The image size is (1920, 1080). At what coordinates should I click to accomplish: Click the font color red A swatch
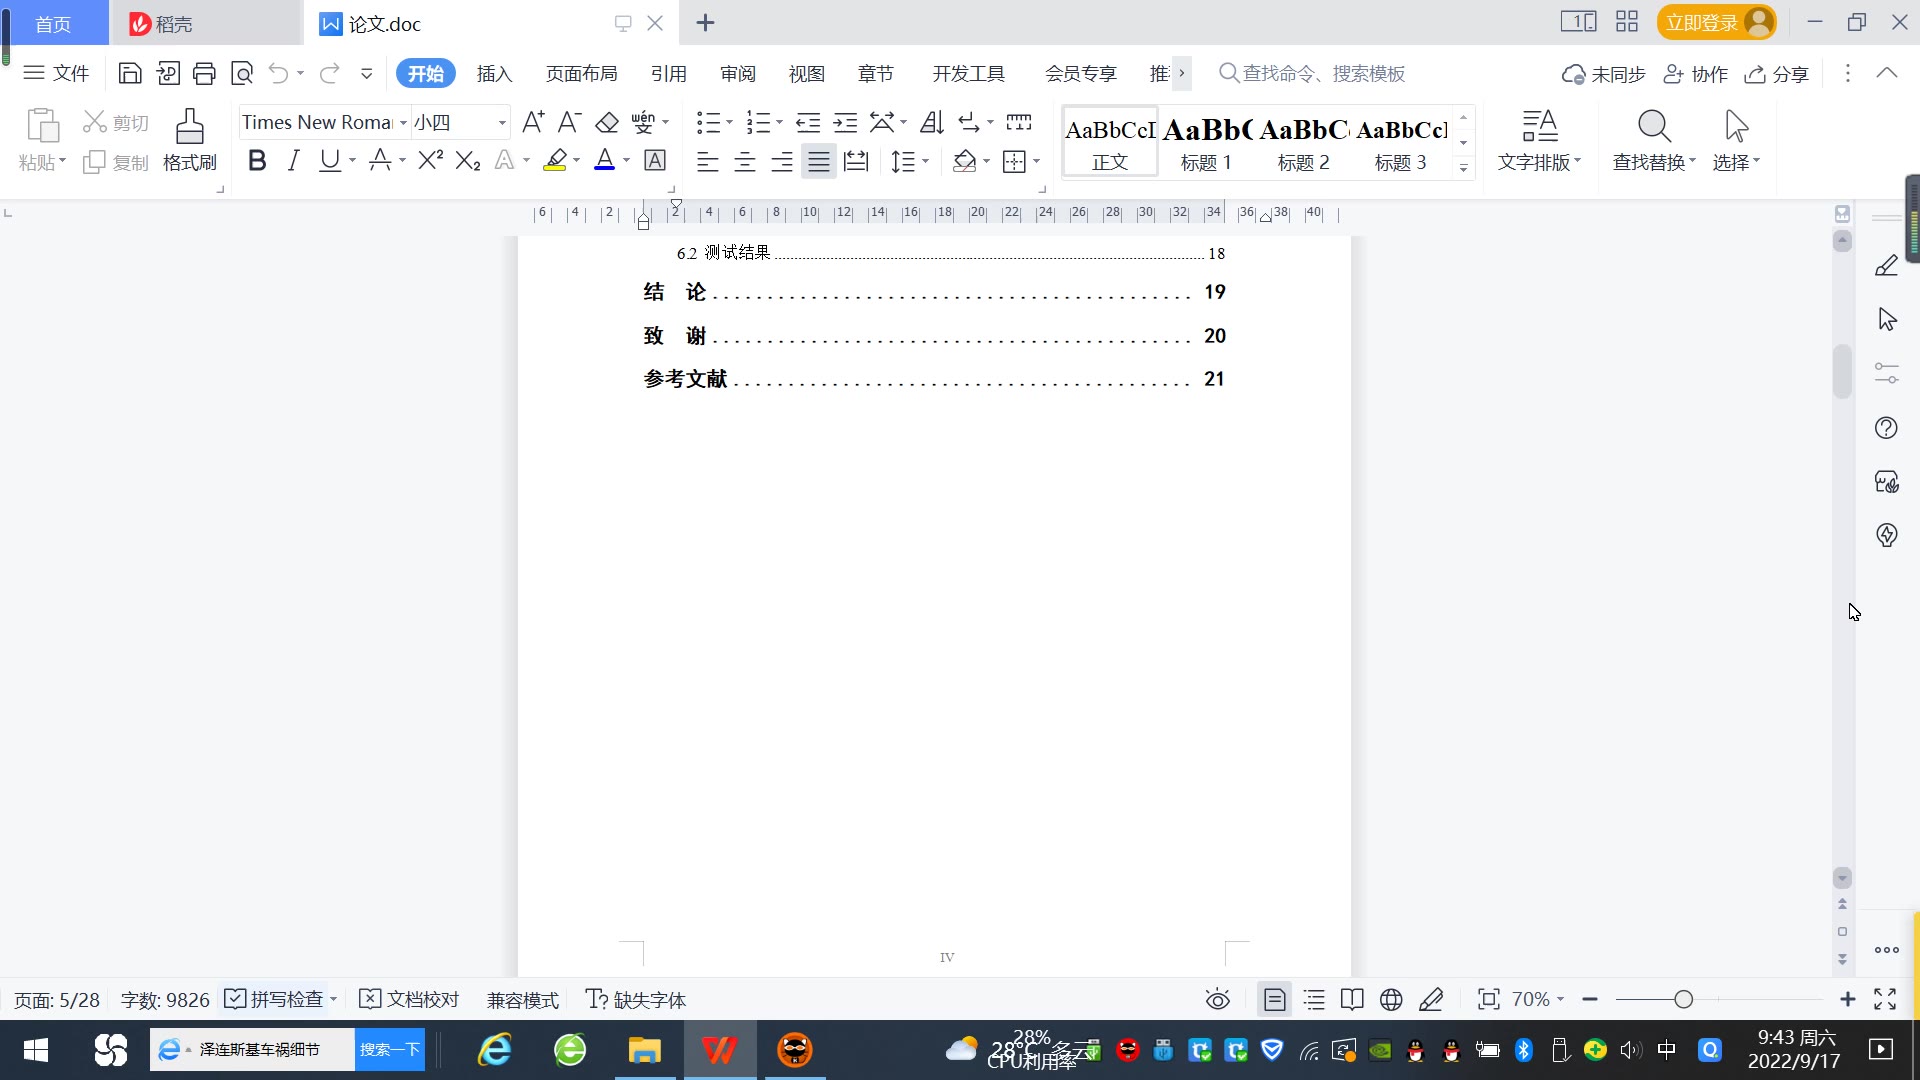coord(604,160)
